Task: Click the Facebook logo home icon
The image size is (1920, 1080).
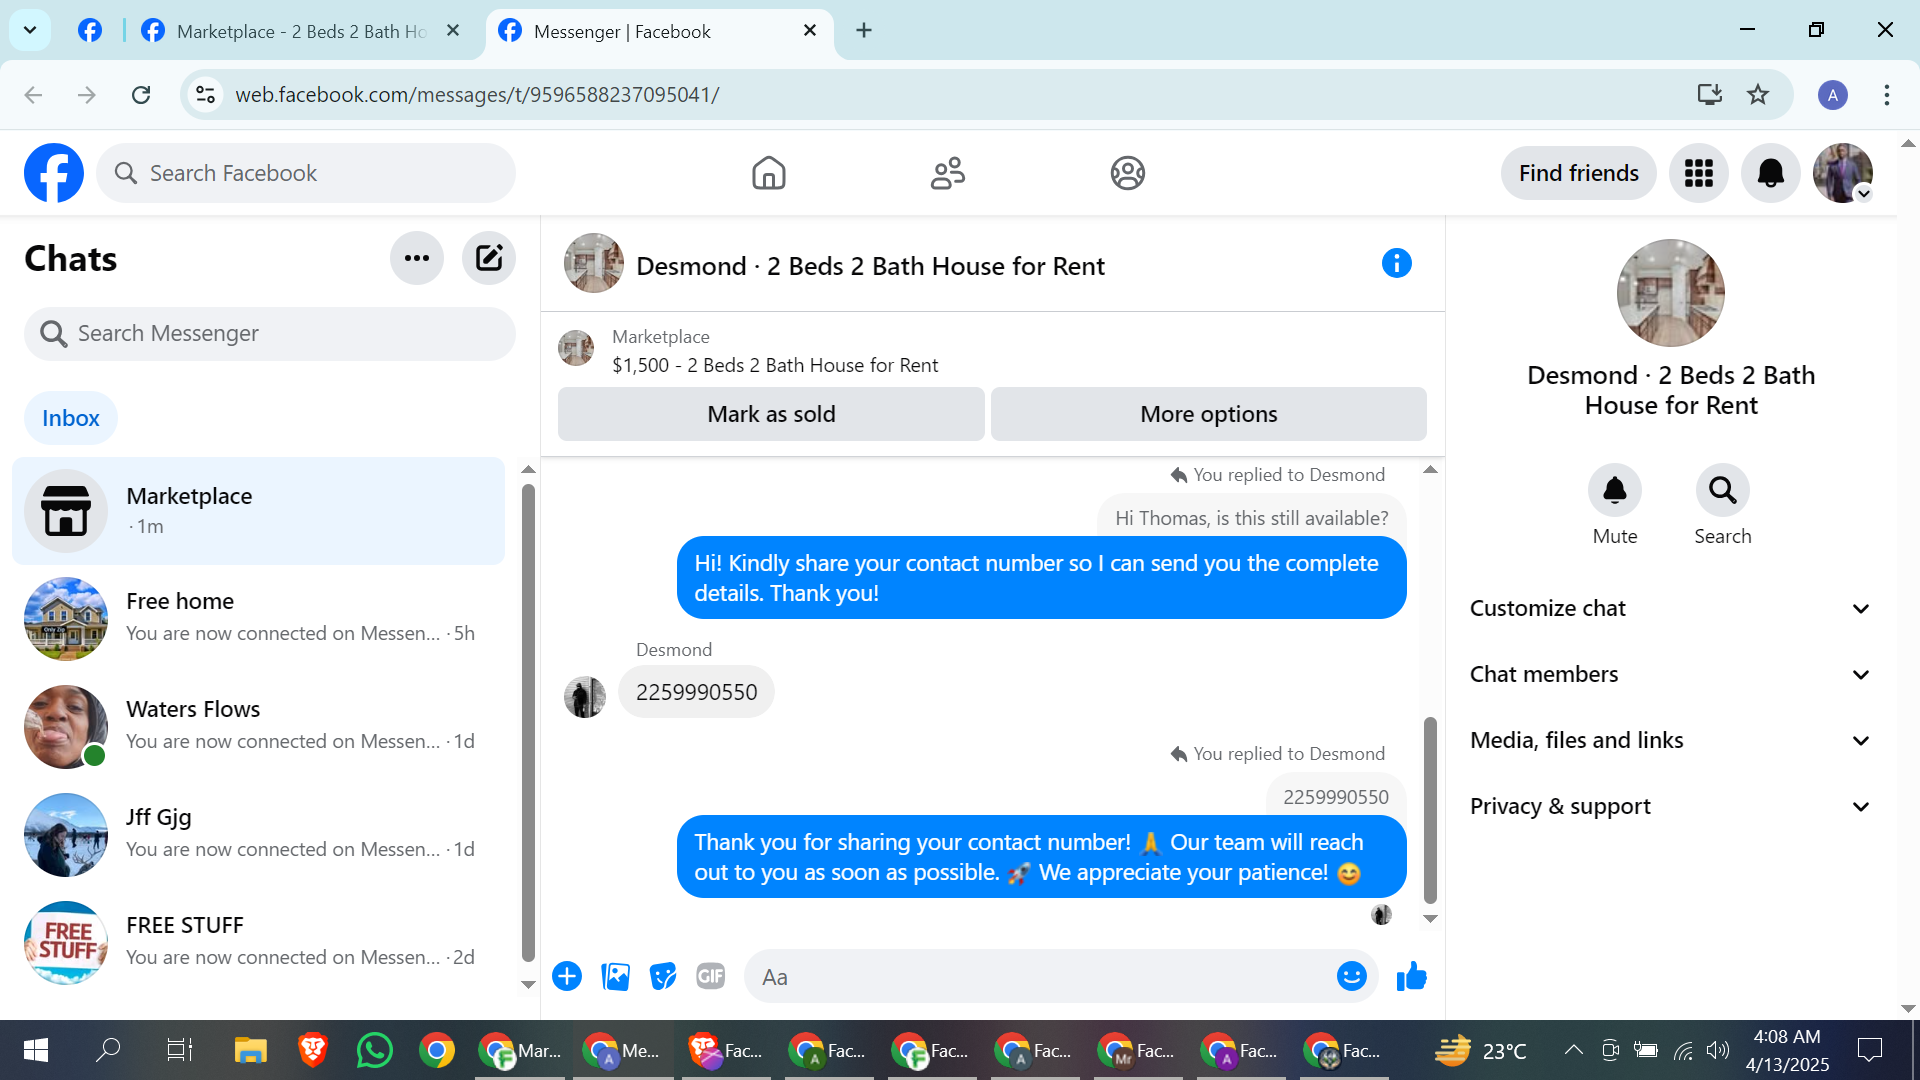Action: tap(54, 173)
